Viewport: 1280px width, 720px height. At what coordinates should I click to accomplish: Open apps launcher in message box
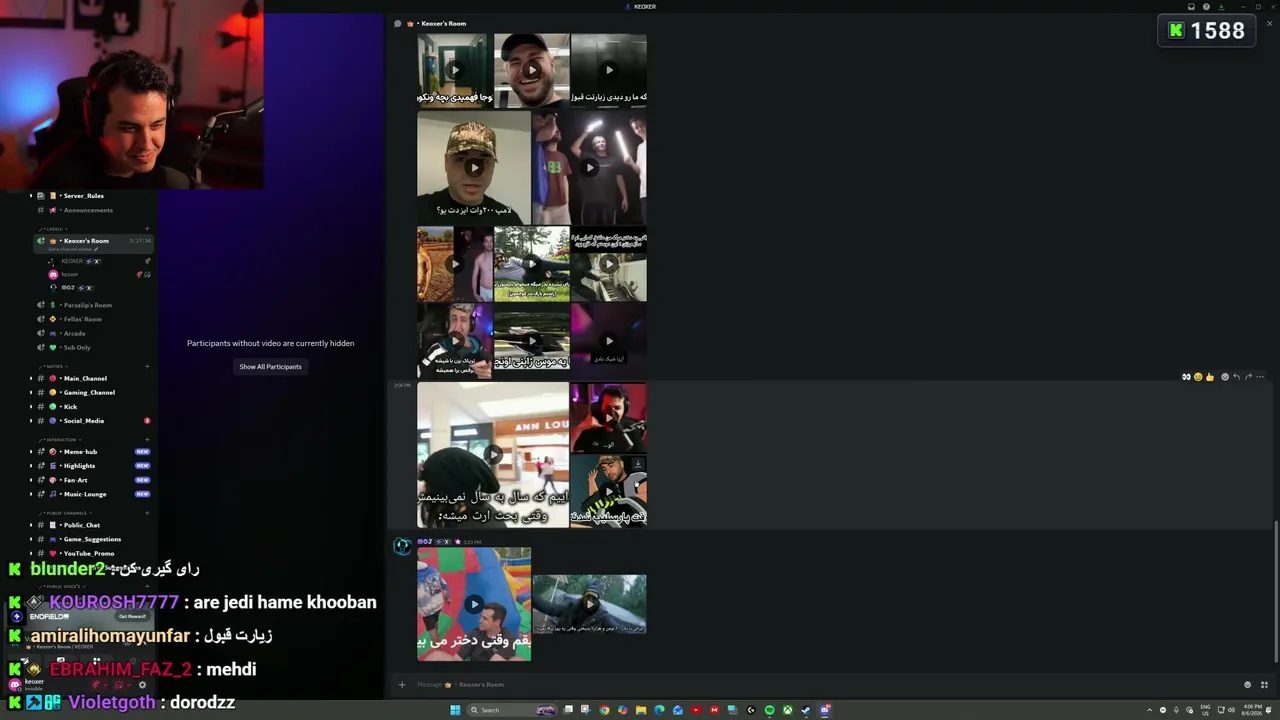pos(1264,685)
